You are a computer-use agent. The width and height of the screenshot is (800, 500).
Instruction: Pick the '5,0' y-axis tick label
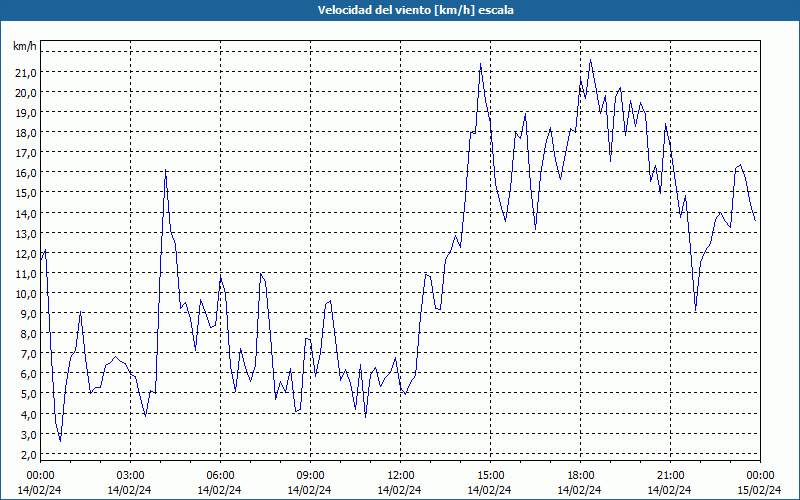28,394
